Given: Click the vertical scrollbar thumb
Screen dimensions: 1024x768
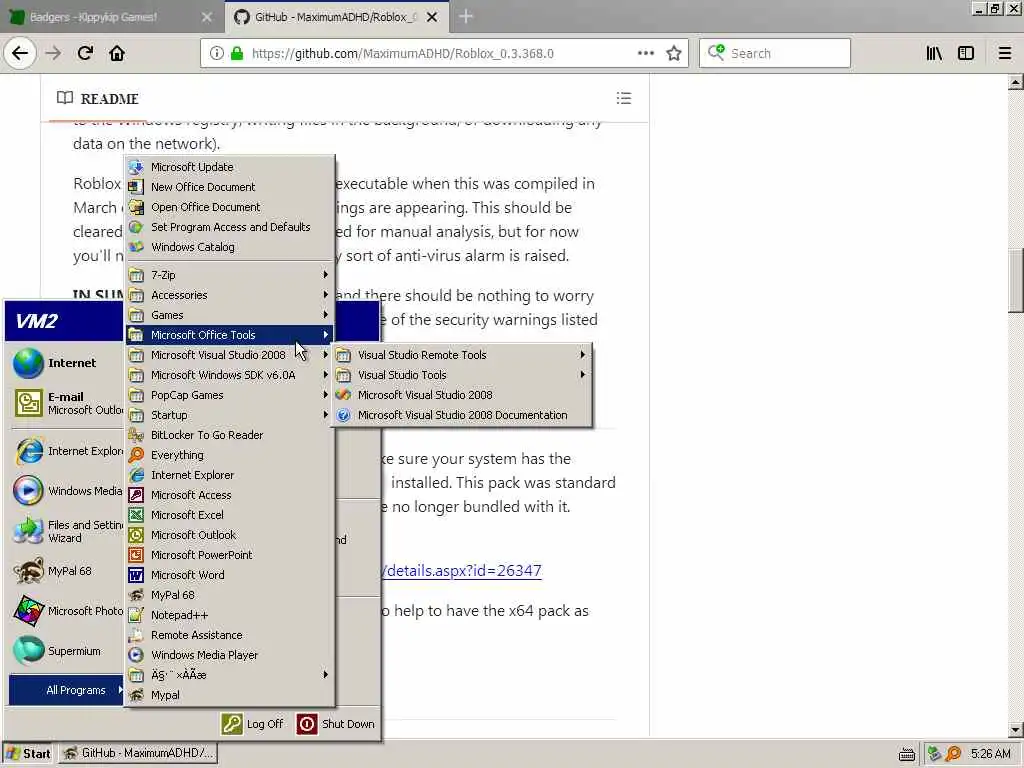Looking at the screenshot, I should [x=1016, y=281].
